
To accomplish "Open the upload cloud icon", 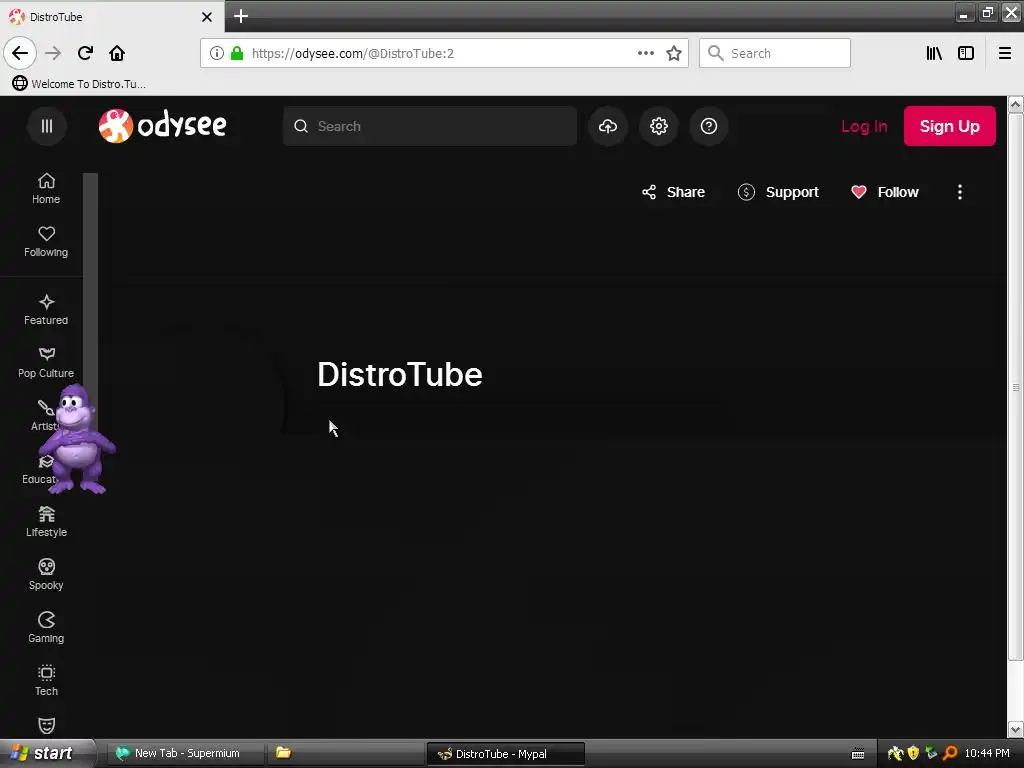I will [x=608, y=126].
